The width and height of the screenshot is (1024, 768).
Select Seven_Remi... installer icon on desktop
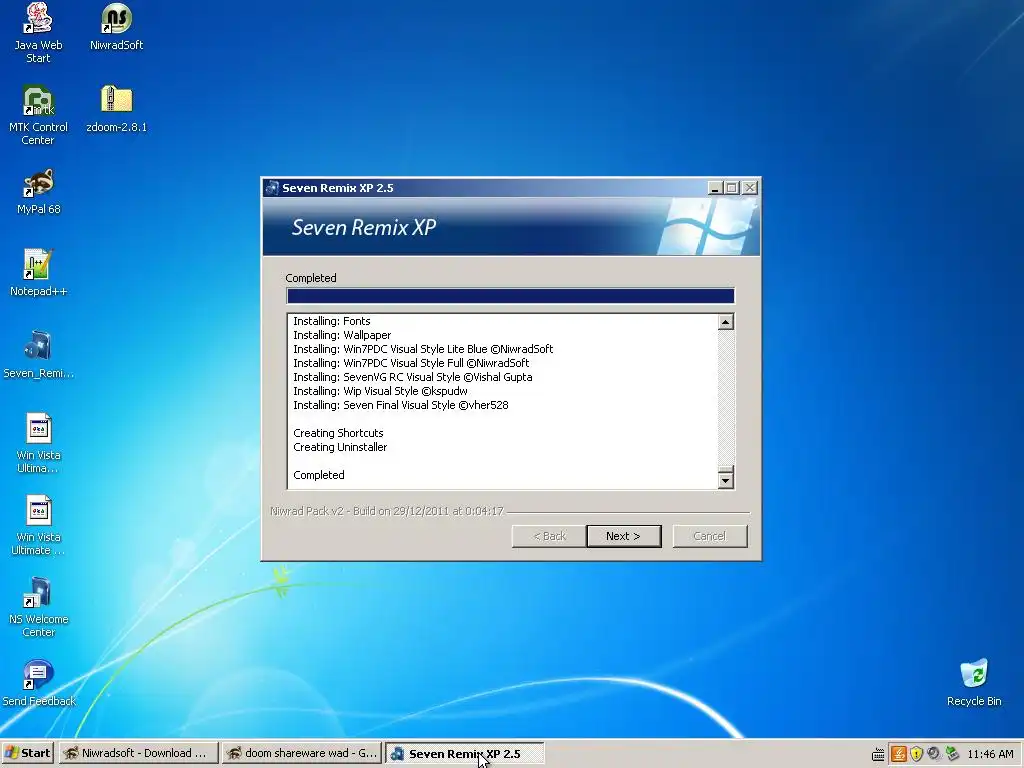[39, 355]
